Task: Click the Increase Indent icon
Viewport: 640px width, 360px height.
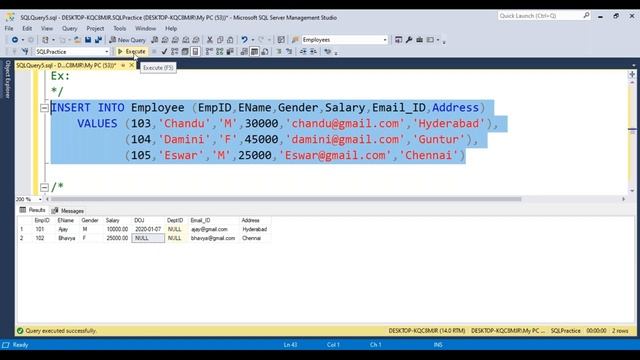Action: point(313,51)
